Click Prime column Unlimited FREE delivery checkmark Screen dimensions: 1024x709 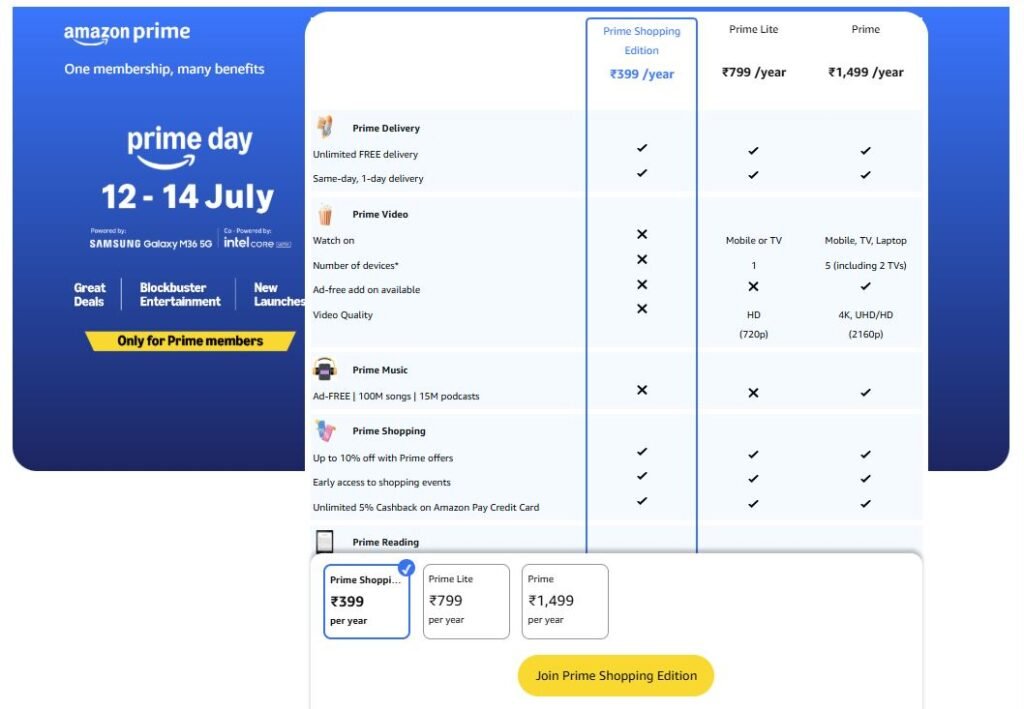865,150
